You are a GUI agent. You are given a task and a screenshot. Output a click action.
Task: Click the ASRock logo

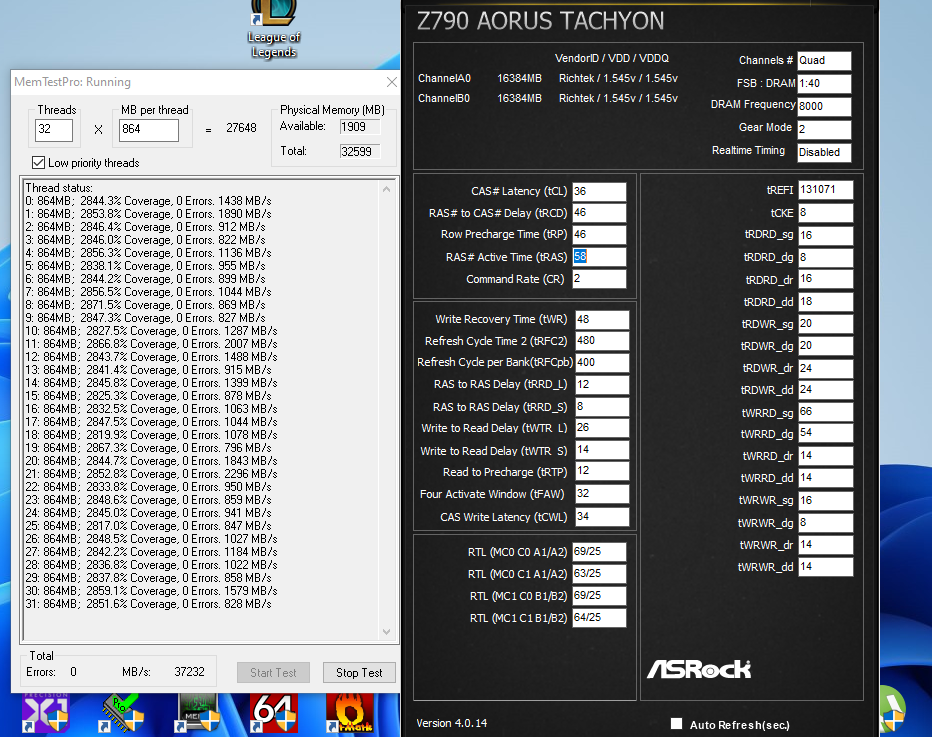[699, 669]
